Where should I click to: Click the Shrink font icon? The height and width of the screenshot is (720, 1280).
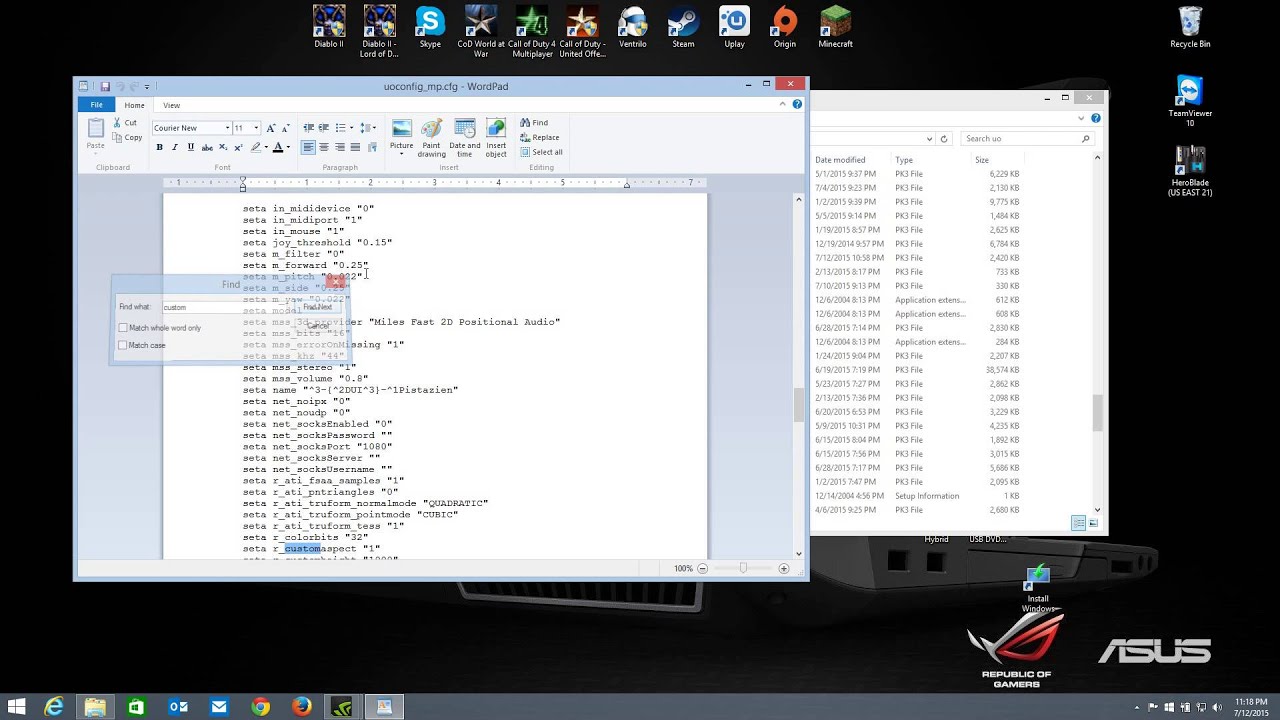click(286, 128)
